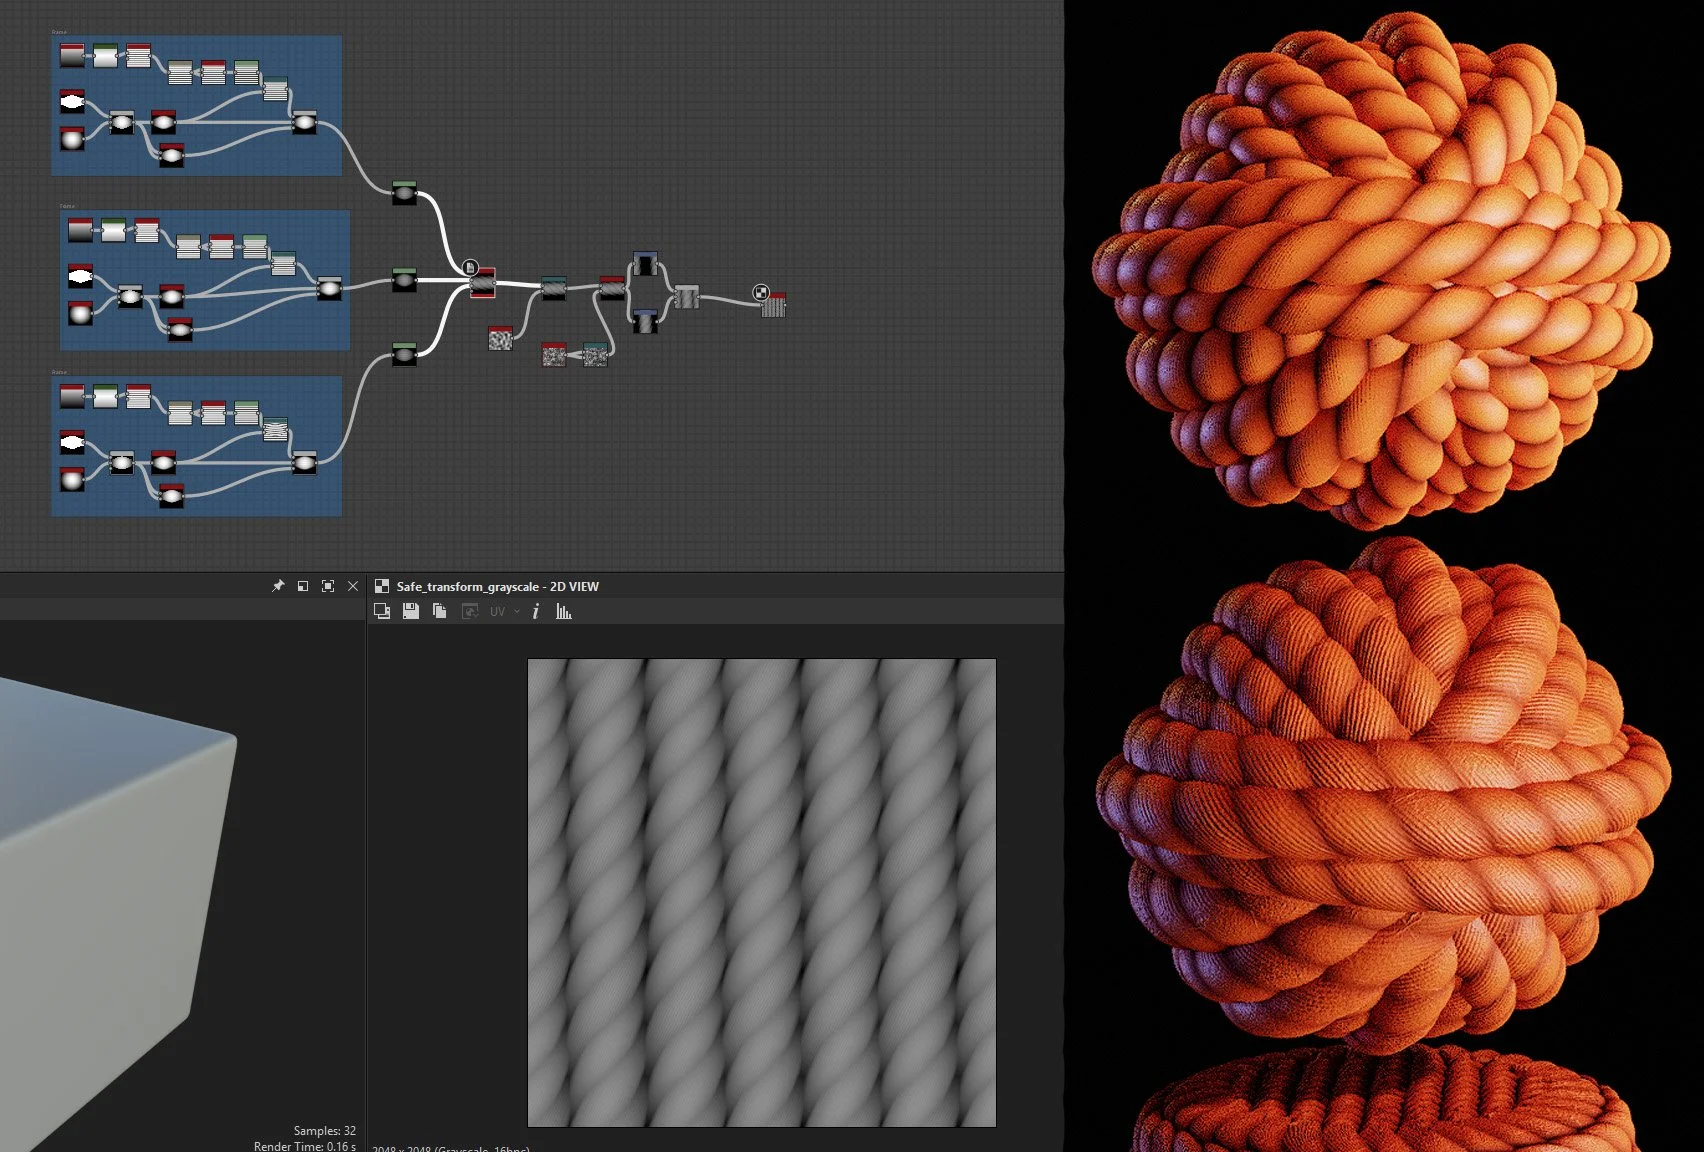Select the teal-header noise node below the graph
This screenshot has height=1152, width=1704.
pos(595,354)
